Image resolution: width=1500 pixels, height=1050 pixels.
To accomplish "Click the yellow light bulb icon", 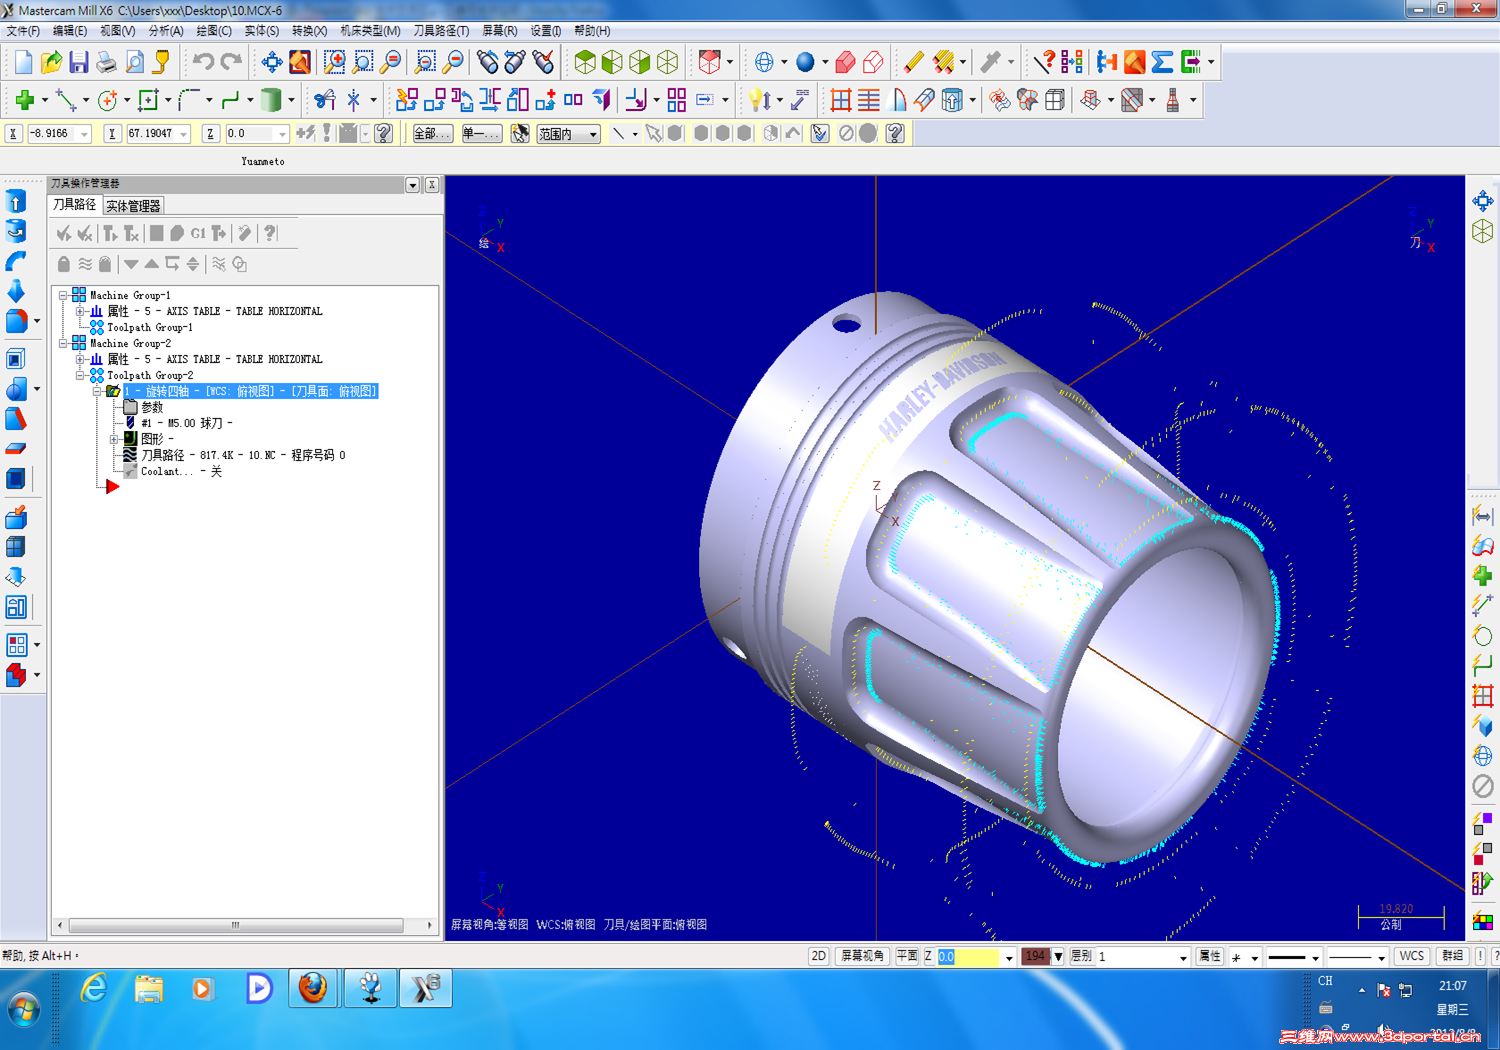I will pos(757,99).
